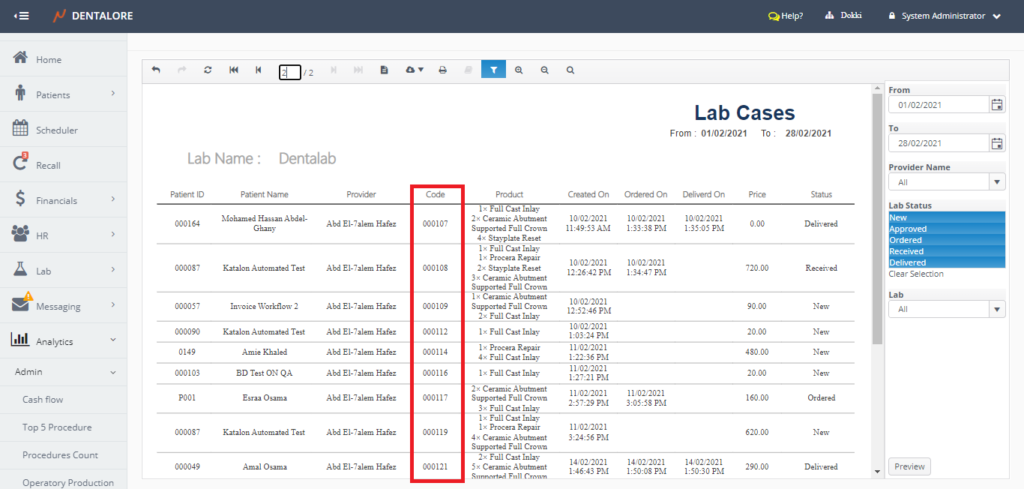1024x489 pixels.
Task: Toggle the filter panel funnel icon
Action: 493,70
